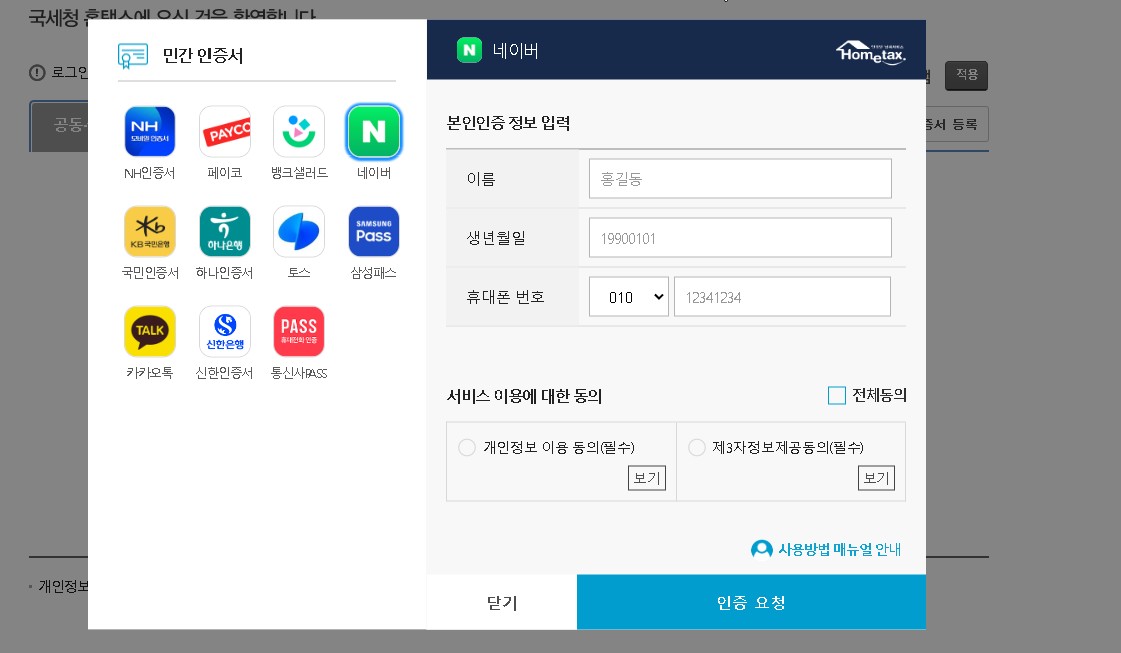Select the 통신사PASS icon
Screen dimensions: 1121x653
298,331
